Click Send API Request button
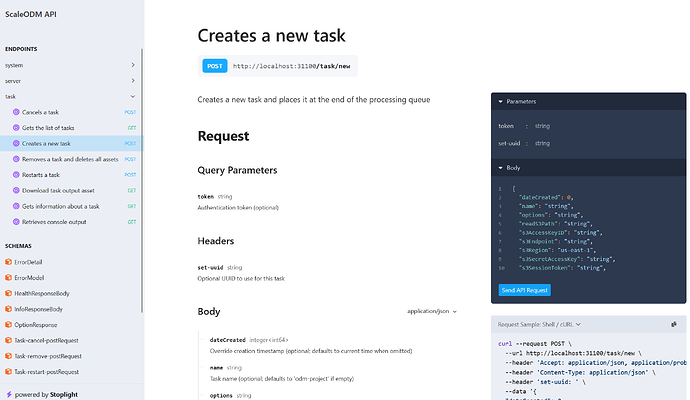The width and height of the screenshot is (690, 400). tap(525, 290)
